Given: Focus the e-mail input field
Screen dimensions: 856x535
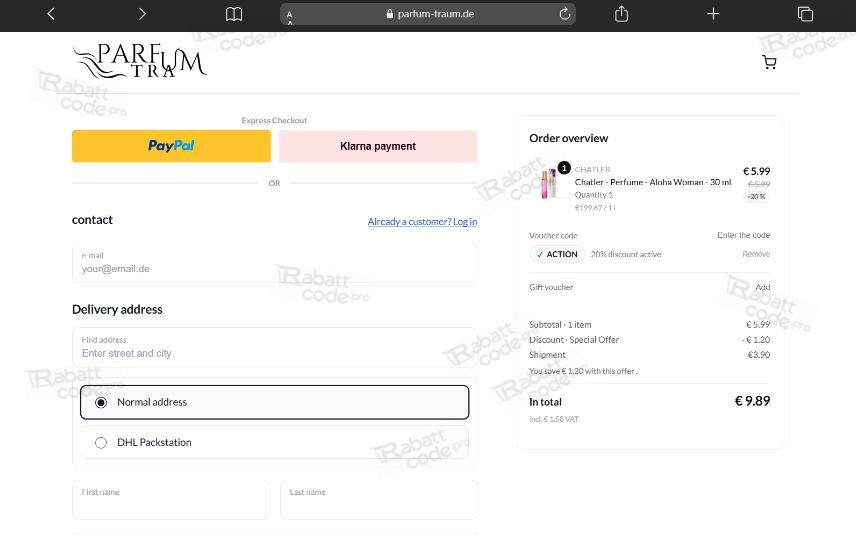Looking at the screenshot, I should click(x=275, y=263).
